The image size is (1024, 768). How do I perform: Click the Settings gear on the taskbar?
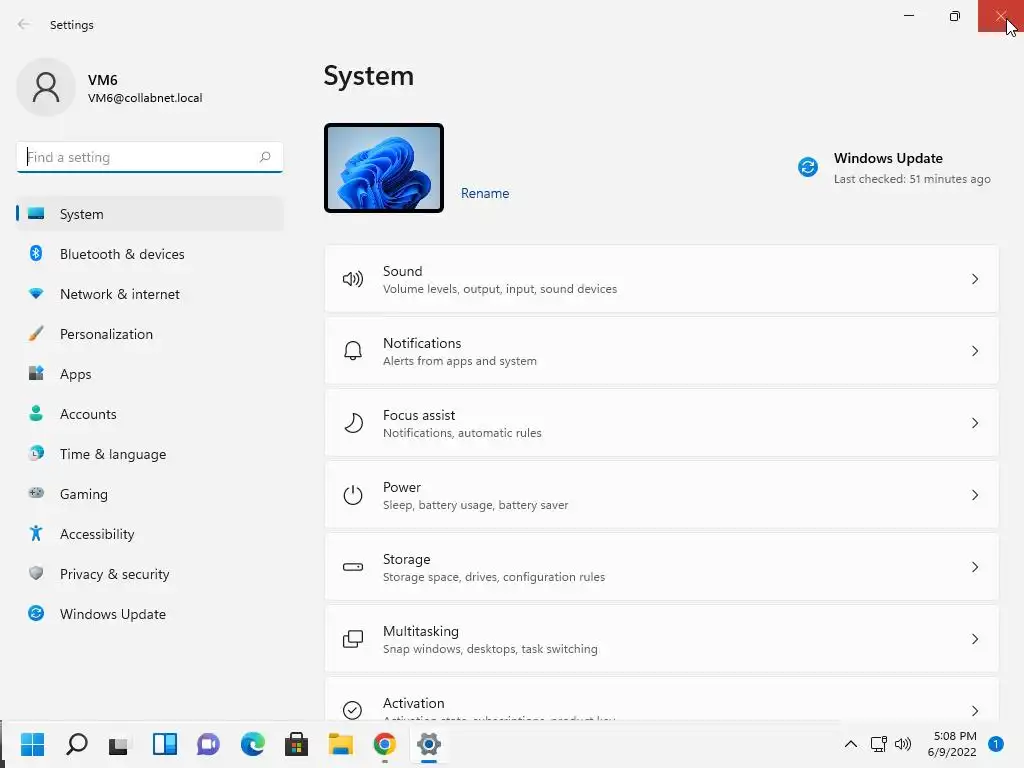coord(429,744)
